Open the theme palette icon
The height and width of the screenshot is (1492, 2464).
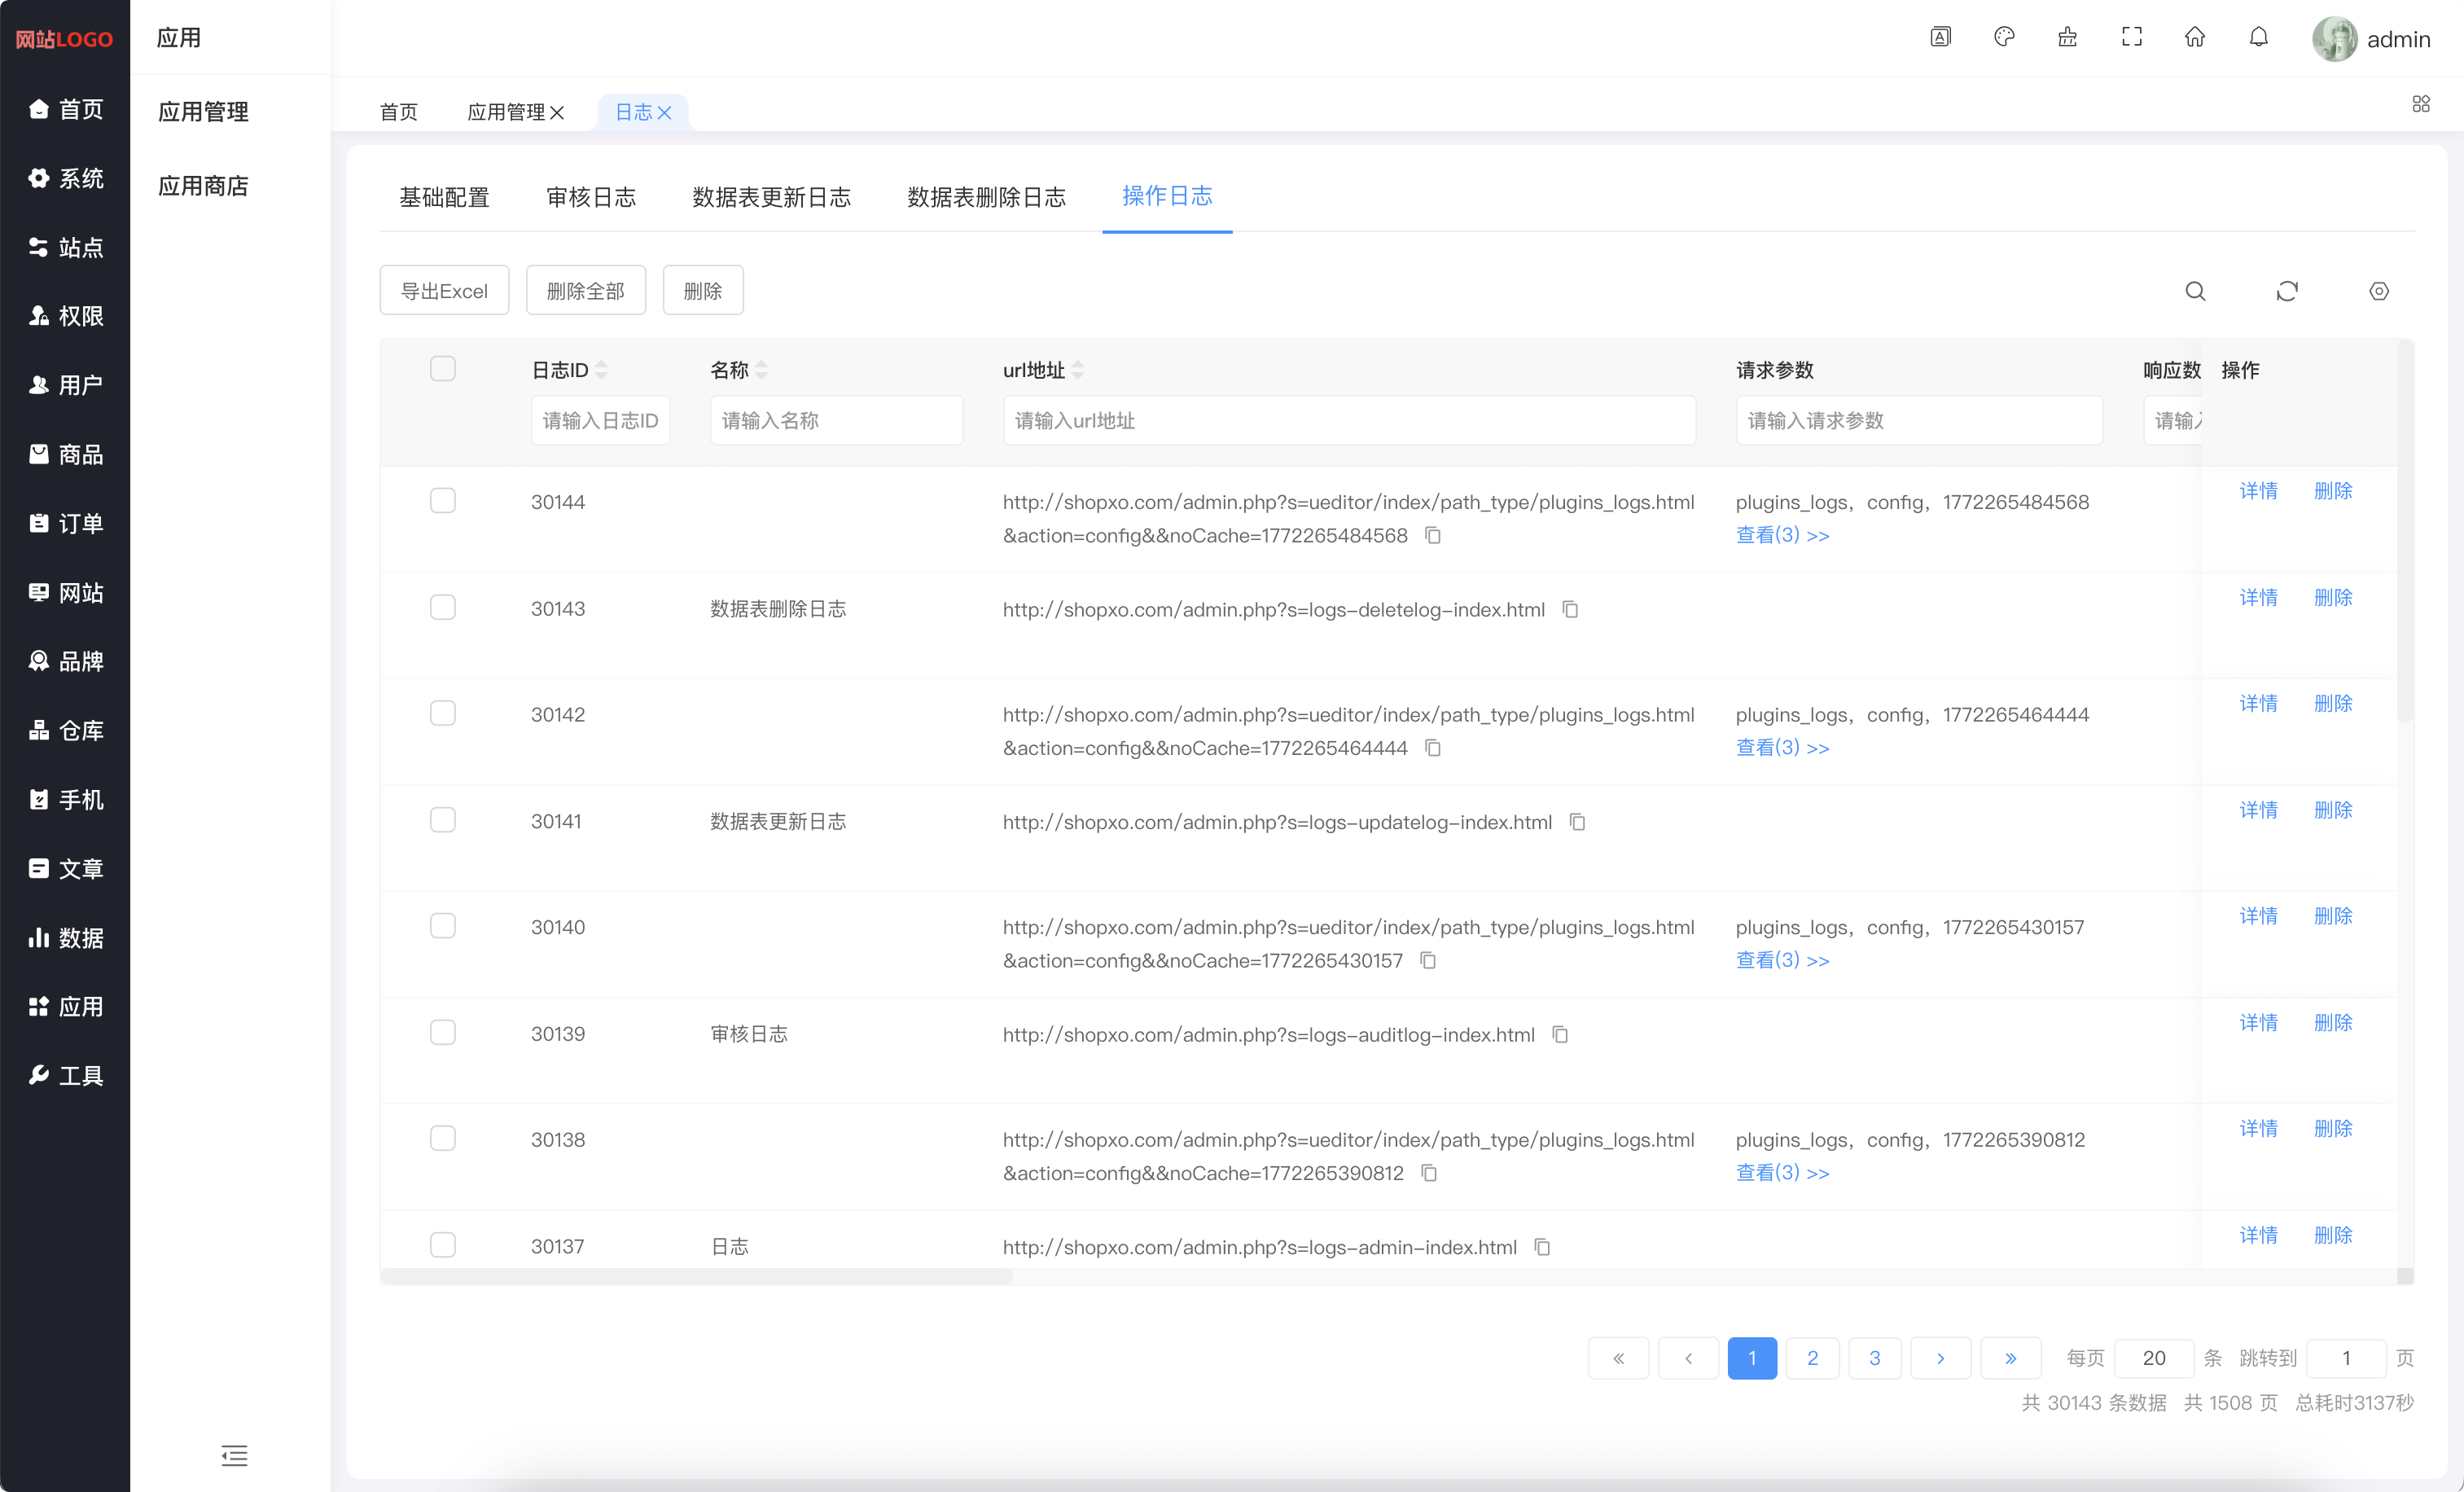(x=2004, y=38)
